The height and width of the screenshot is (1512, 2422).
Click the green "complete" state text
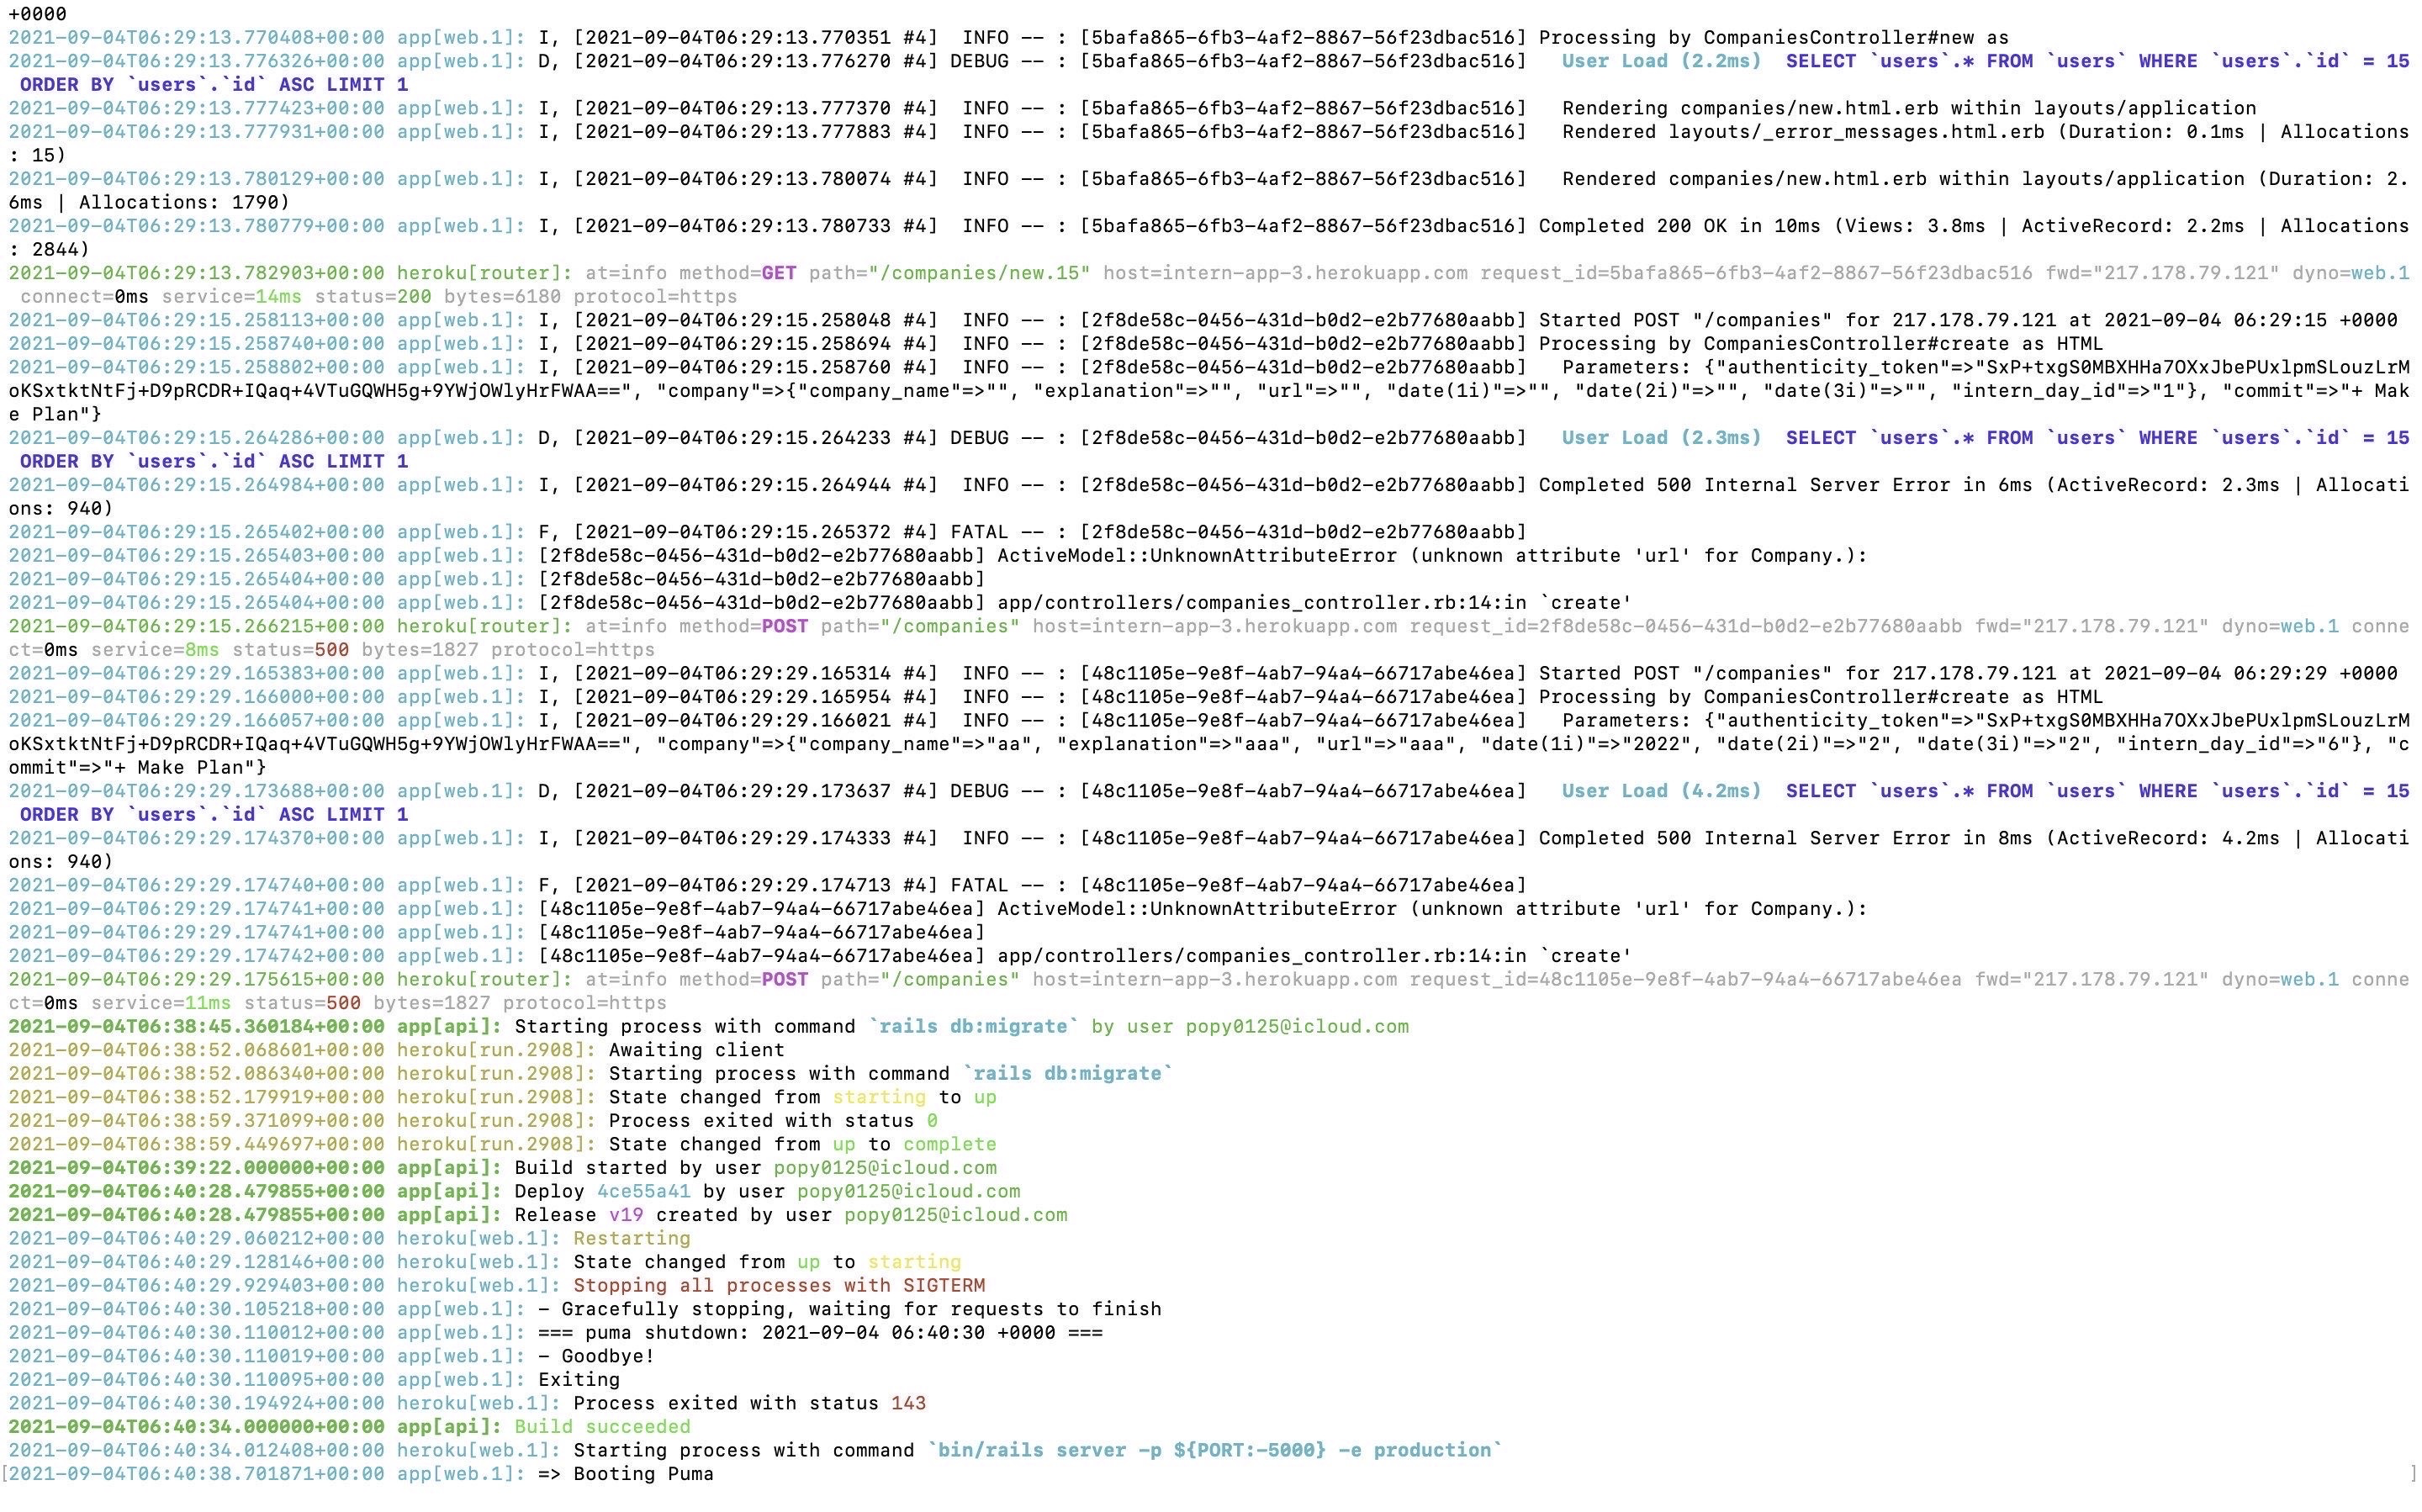949,1144
